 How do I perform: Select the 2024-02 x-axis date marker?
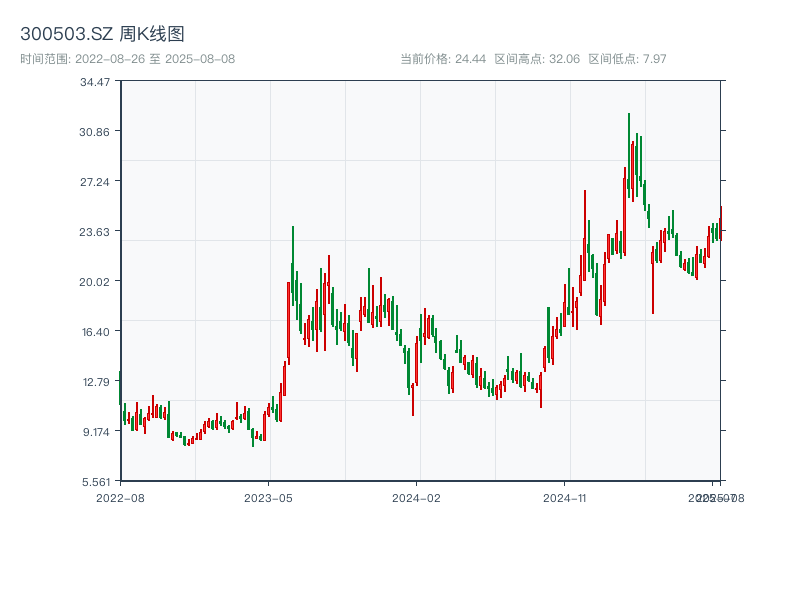point(416,497)
